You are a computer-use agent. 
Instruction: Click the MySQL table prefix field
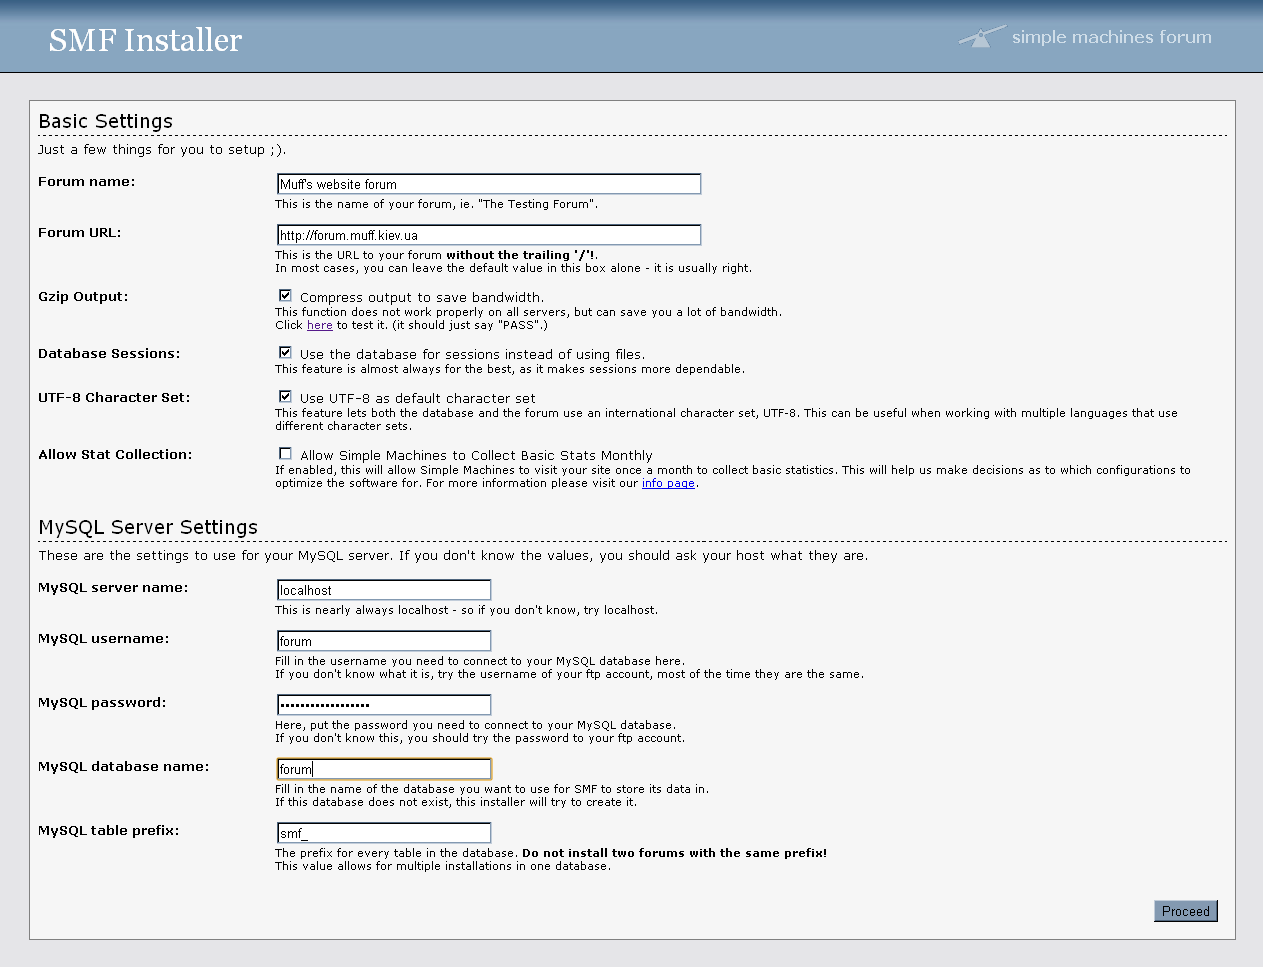384,833
